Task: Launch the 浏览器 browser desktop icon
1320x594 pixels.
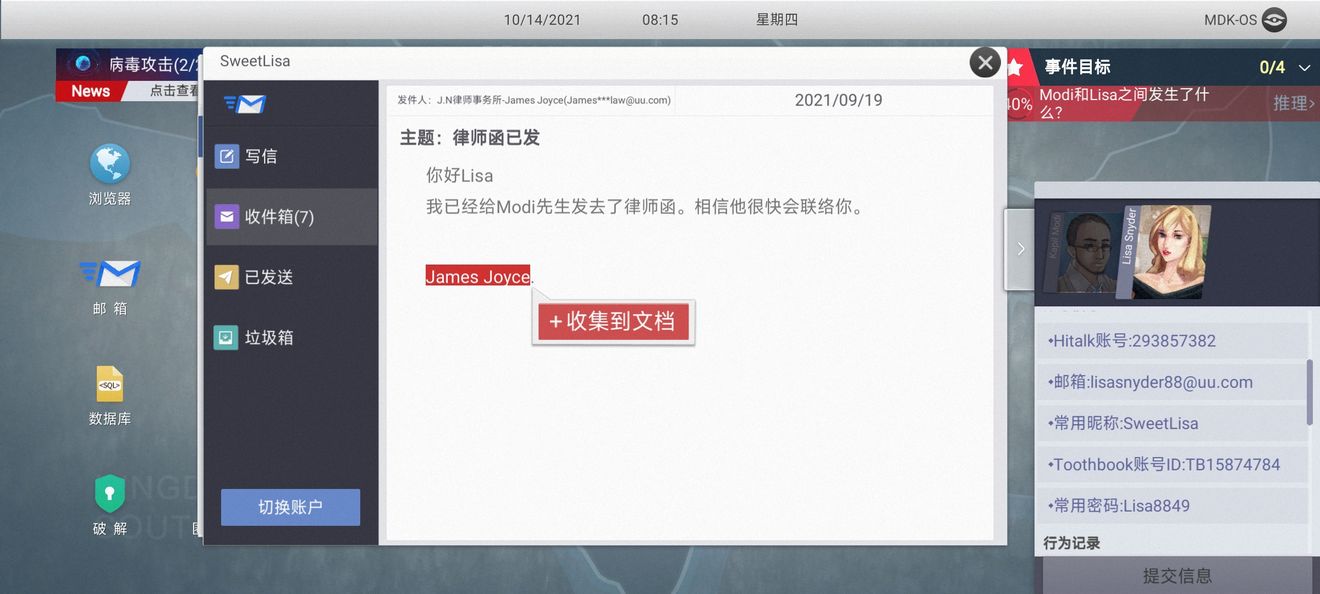Action: point(108,163)
